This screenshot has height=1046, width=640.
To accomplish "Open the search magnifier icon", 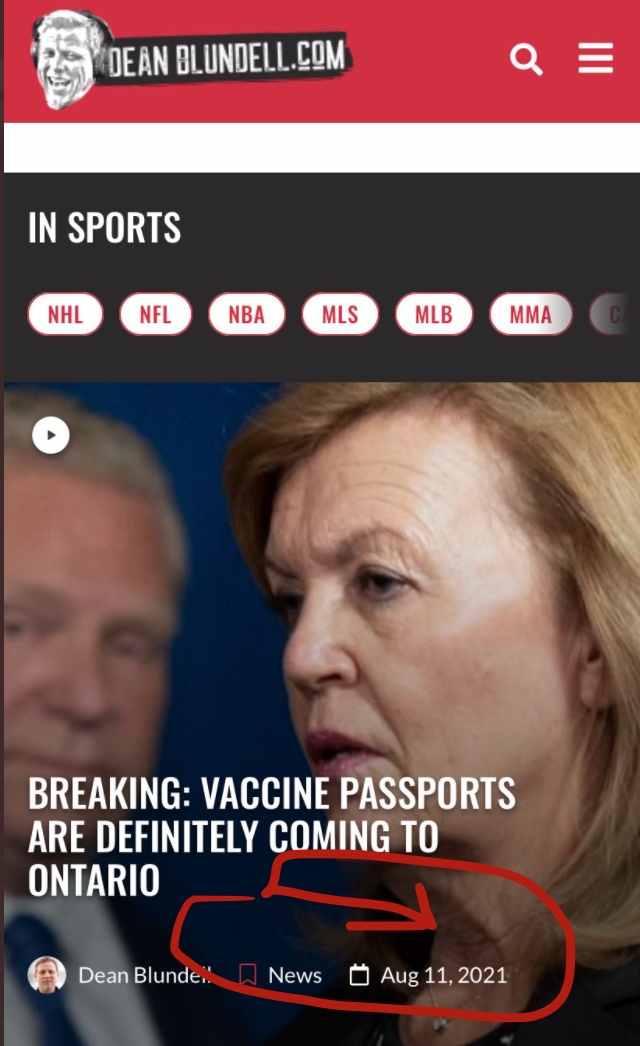I will point(526,59).
